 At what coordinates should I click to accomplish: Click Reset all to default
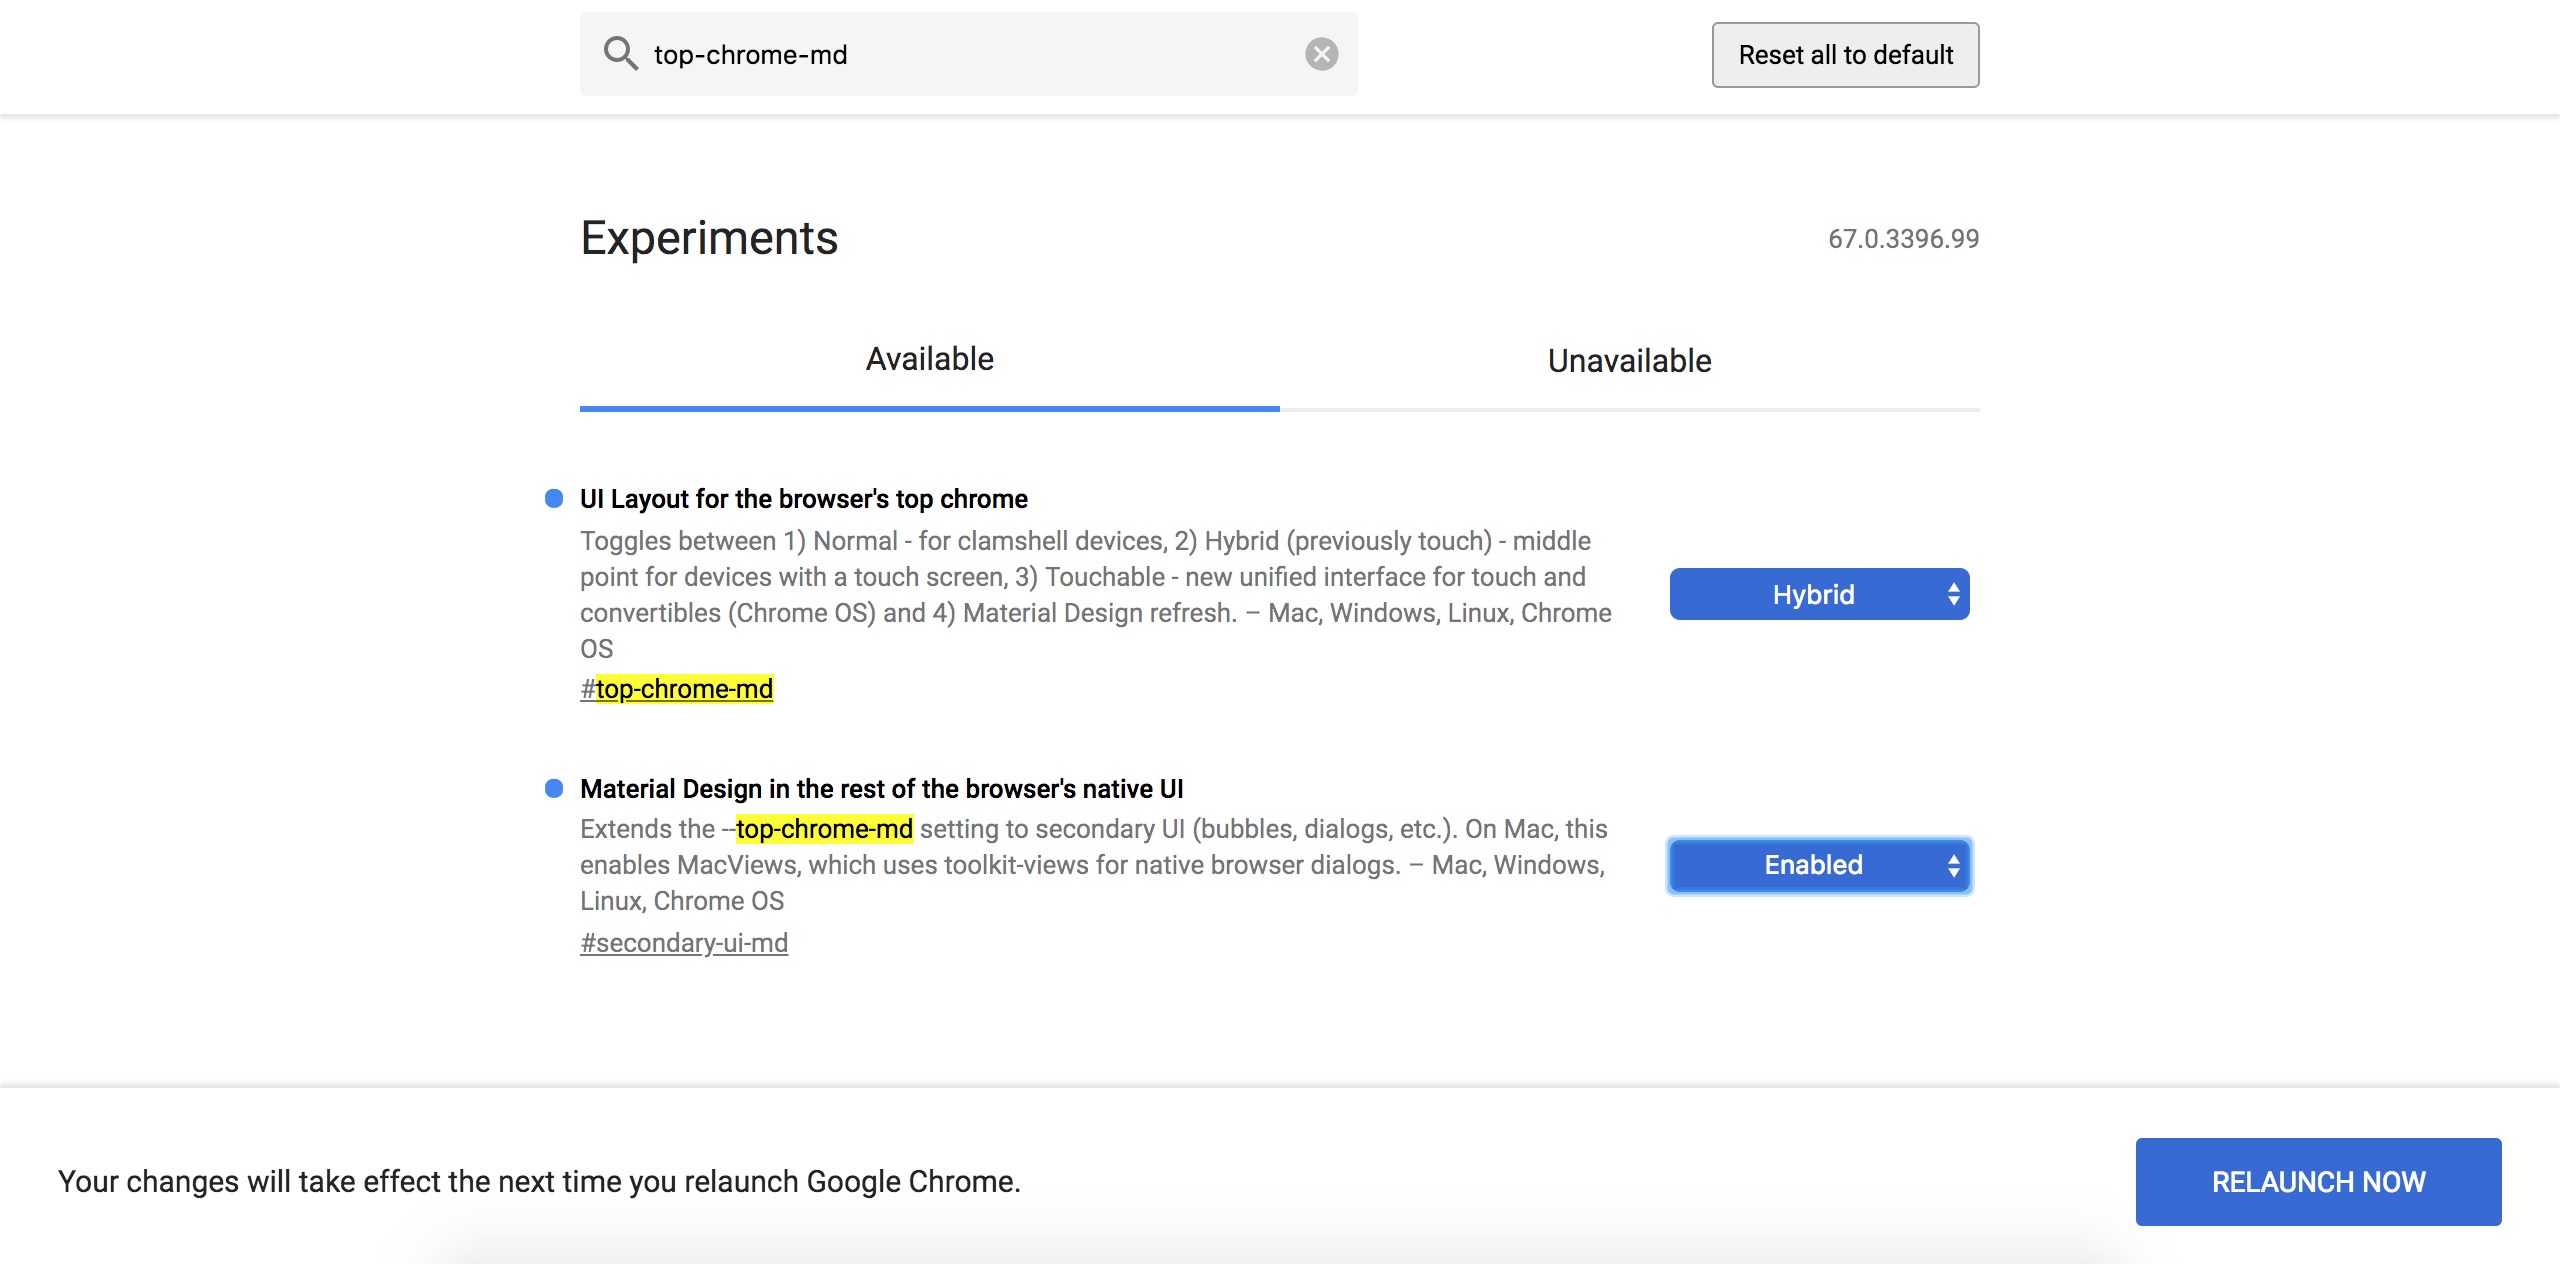pyautogui.click(x=1845, y=55)
